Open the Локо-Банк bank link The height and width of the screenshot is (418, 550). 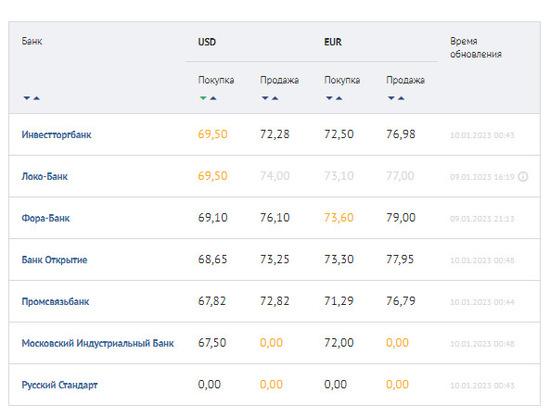tap(45, 176)
